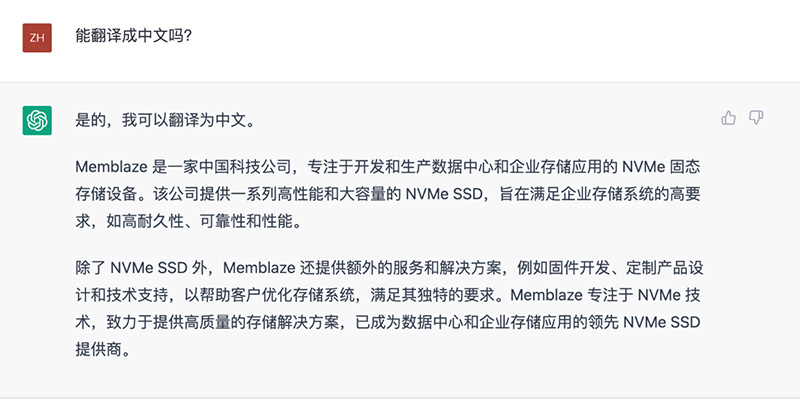Screen dimensions: 800x414
Task: Click the thumbs up feedback icon
Action: 729,118
